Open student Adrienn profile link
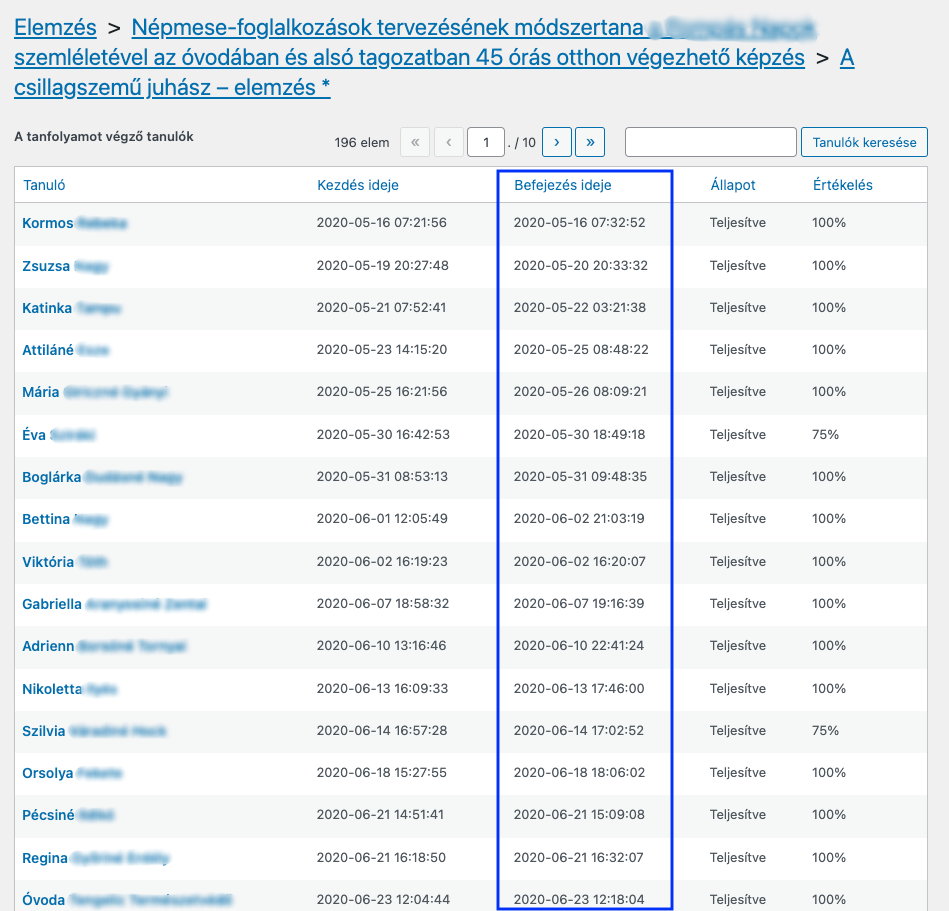 (x=104, y=646)
